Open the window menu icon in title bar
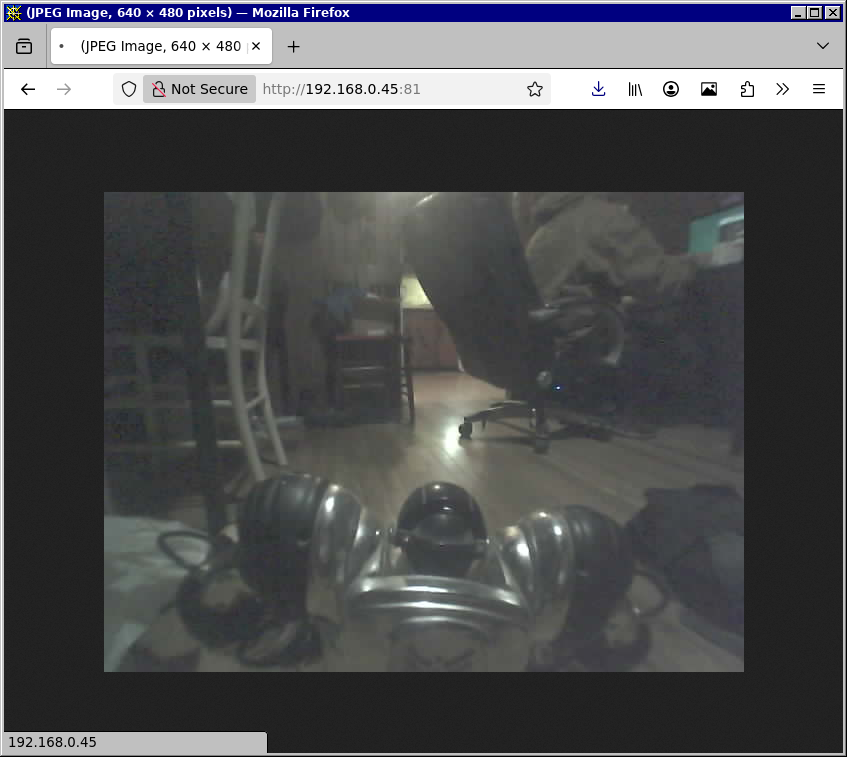 [x=13, y=13]
